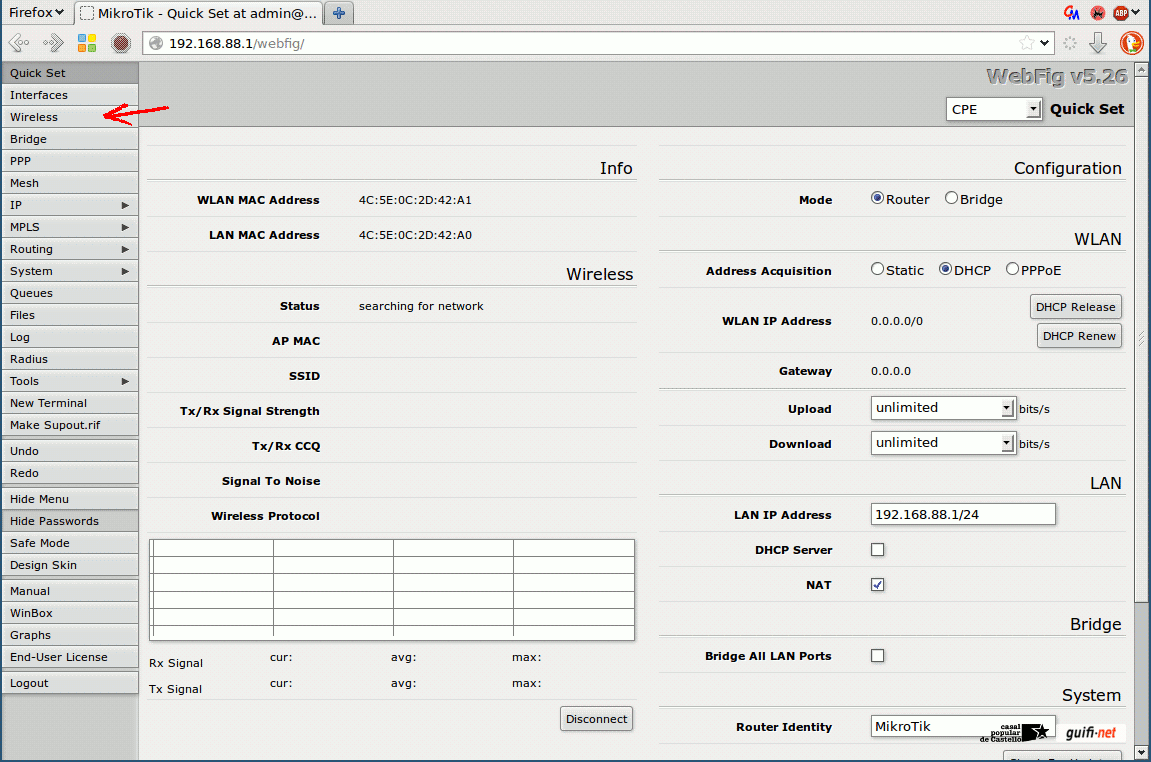
Task: Enable Safe Mode
Action: click(69, 543)
